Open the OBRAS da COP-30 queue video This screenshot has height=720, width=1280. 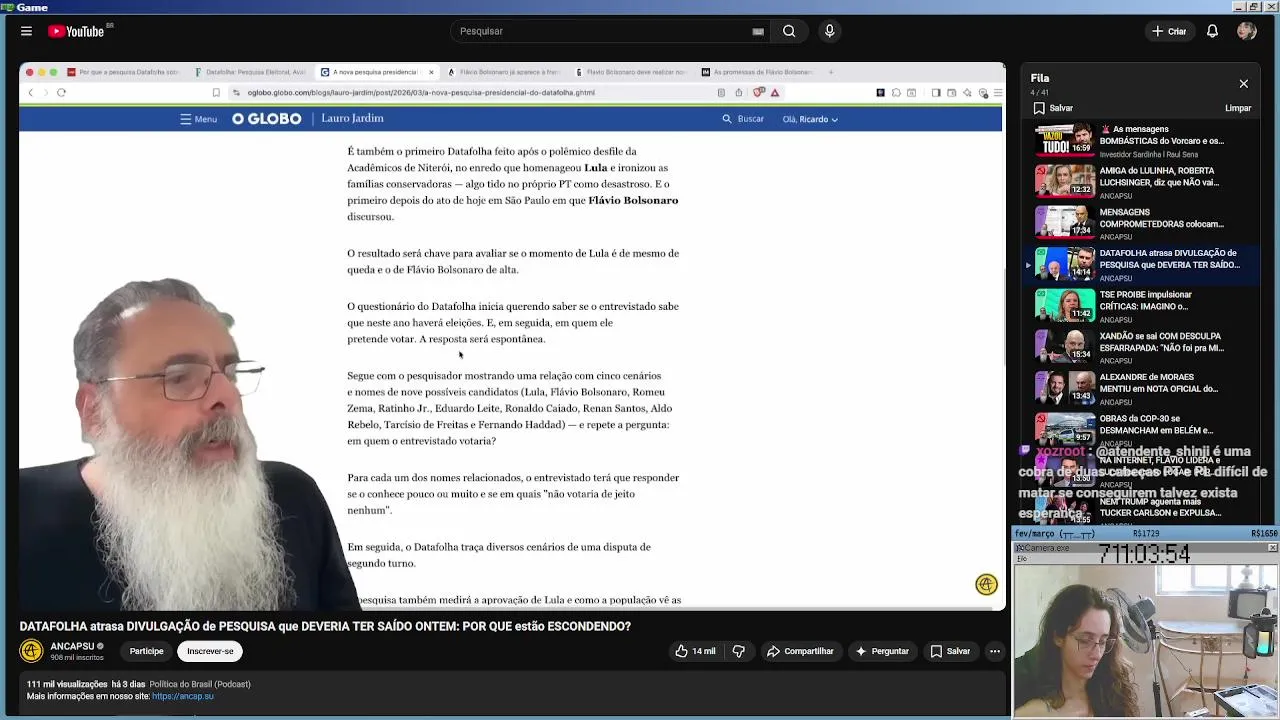point(1143,430)
